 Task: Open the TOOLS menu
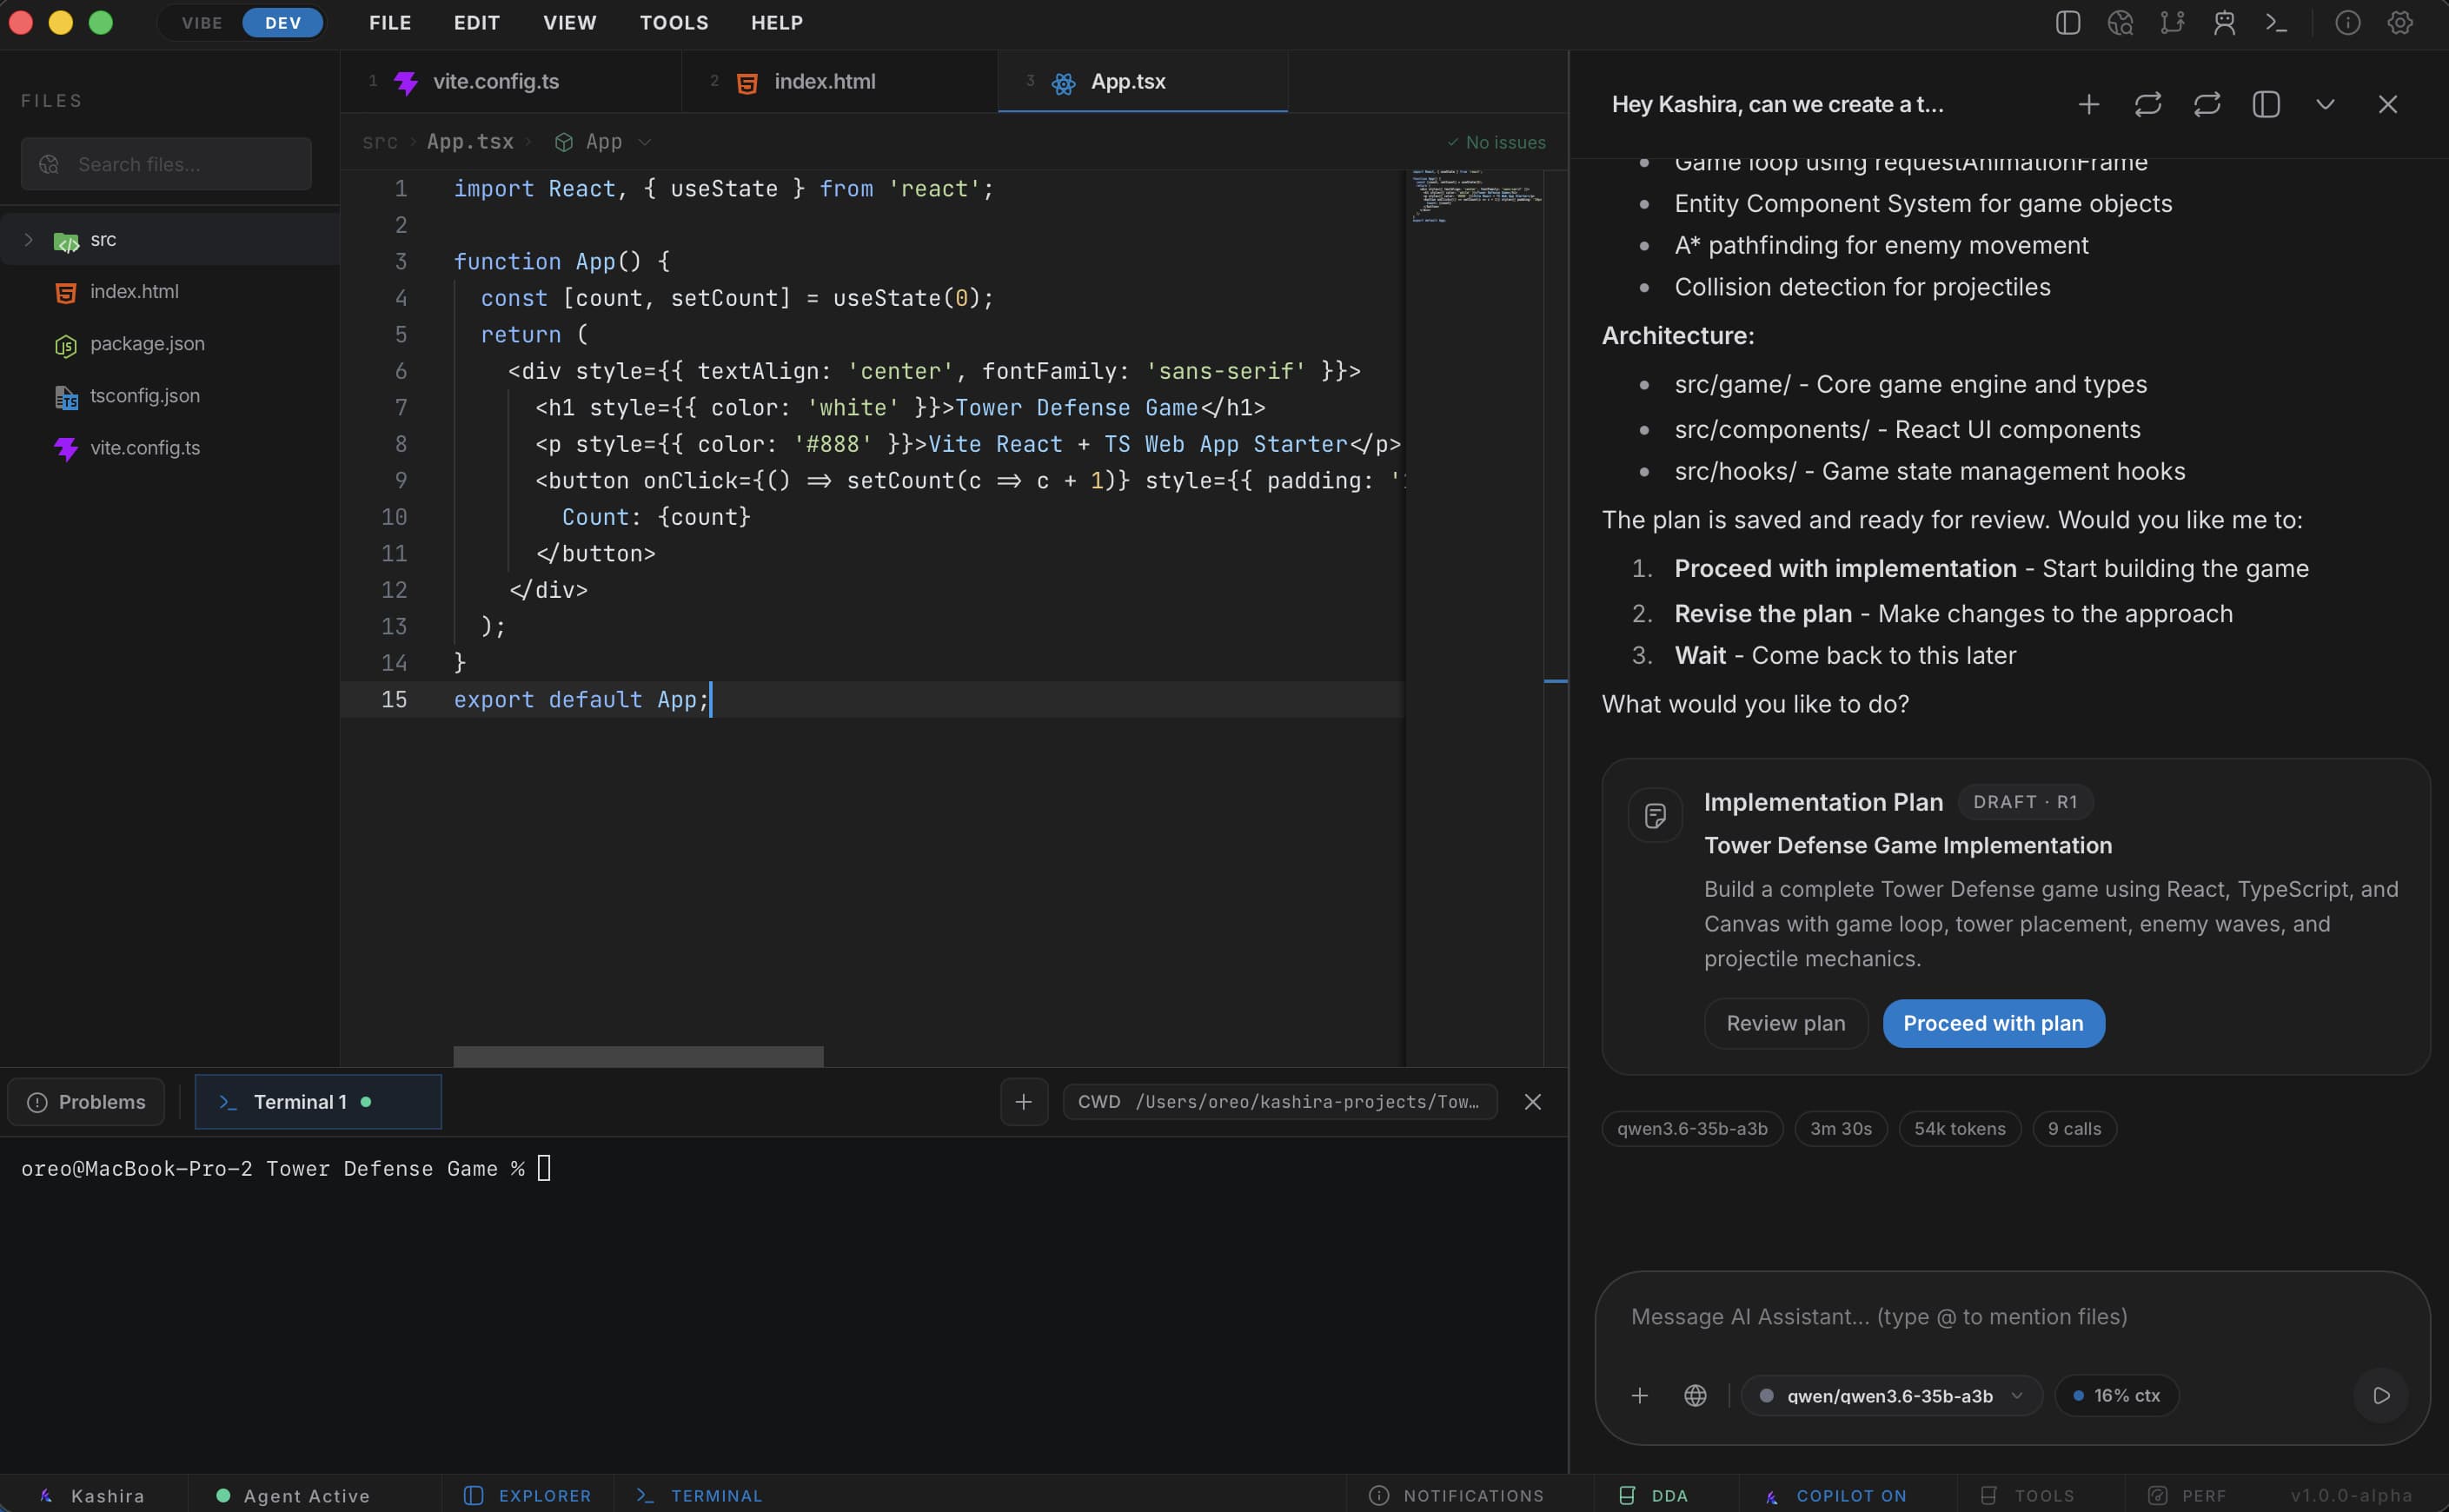tap(673, 22)
